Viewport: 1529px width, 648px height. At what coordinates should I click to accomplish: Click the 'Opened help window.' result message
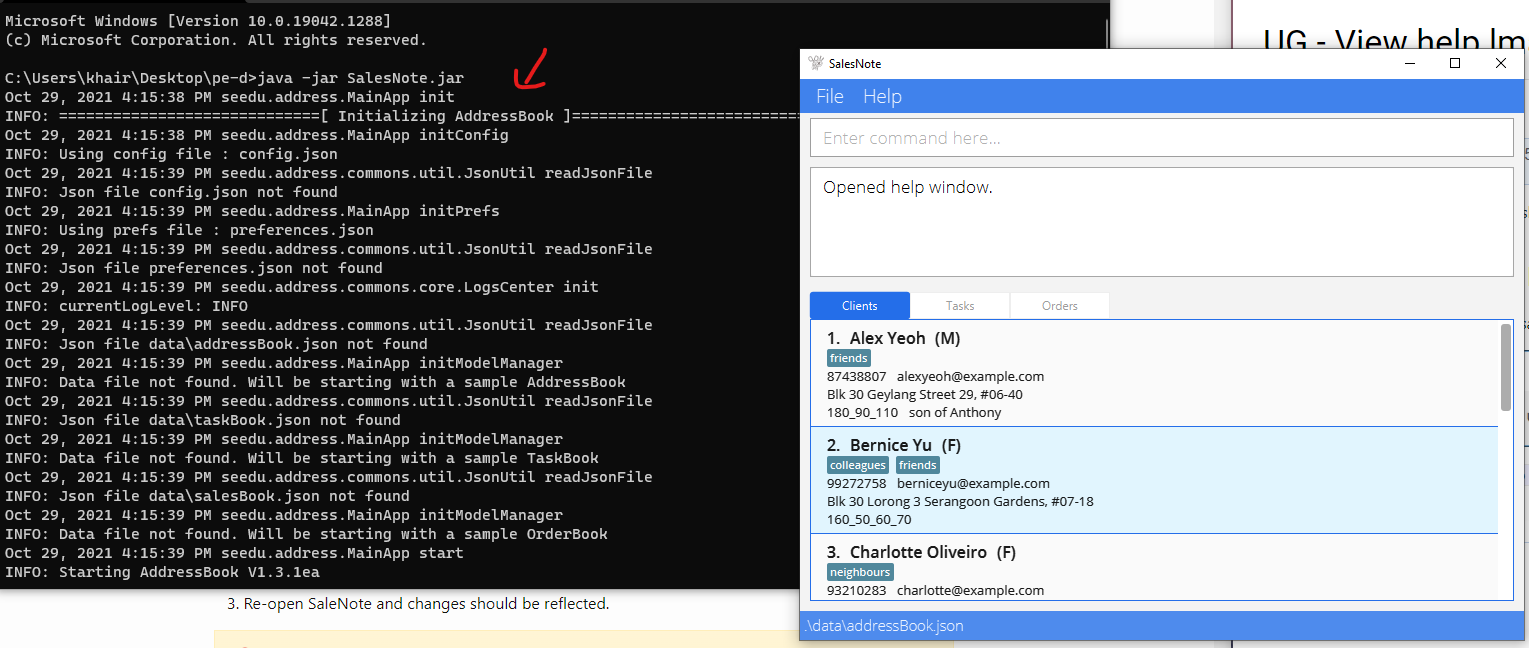pyautogui.click(x=908, y=187)
